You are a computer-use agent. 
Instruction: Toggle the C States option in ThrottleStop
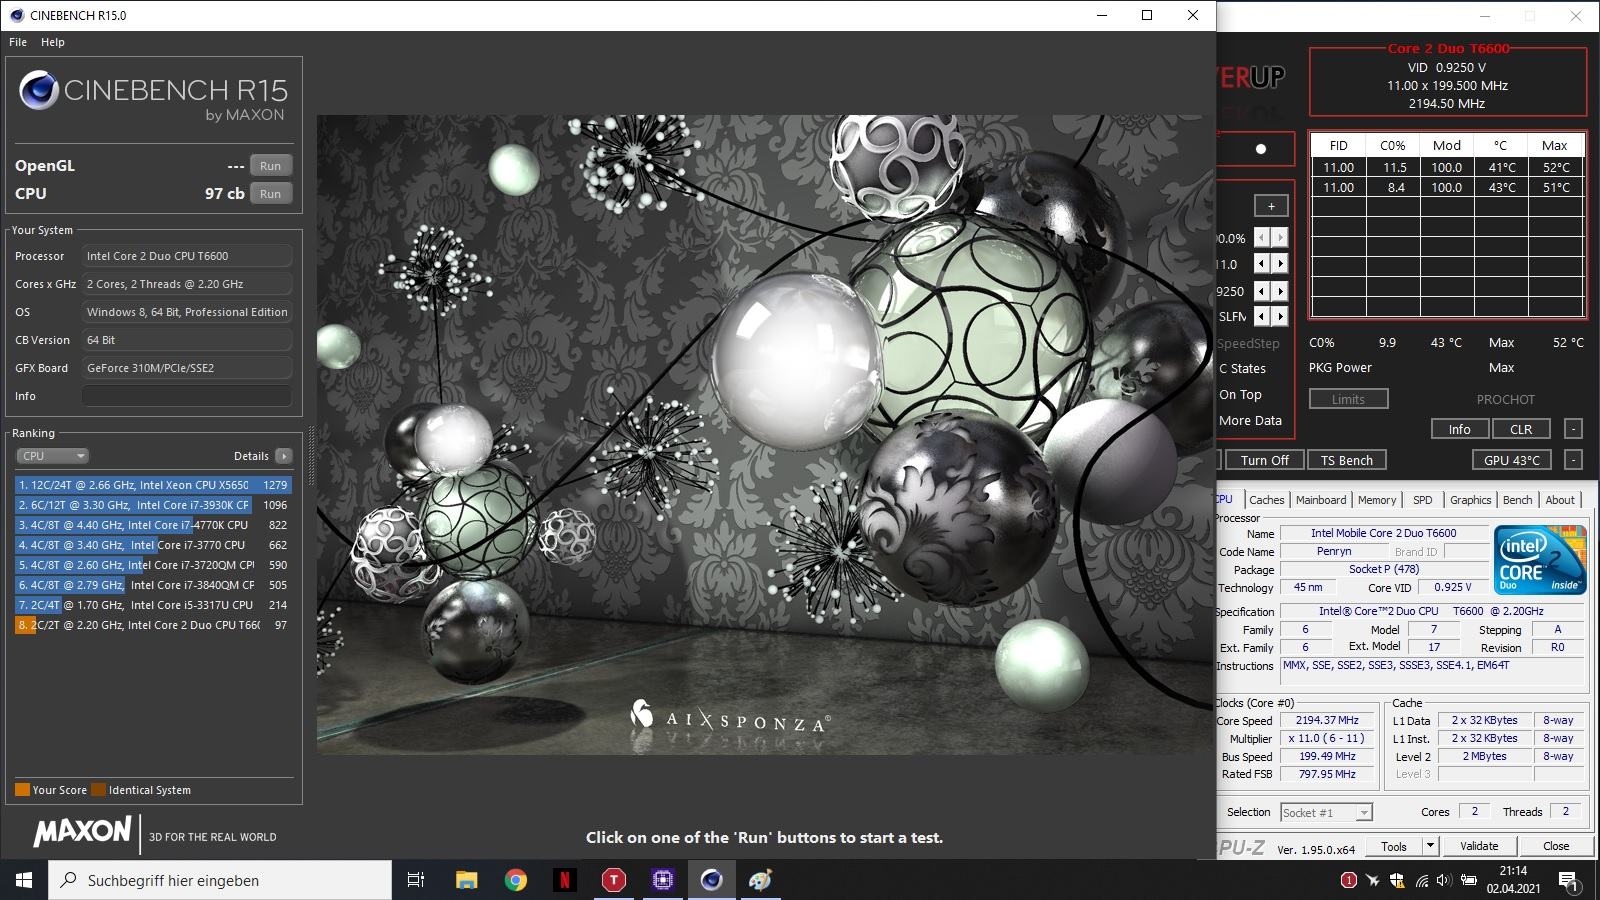point(1242,369)
